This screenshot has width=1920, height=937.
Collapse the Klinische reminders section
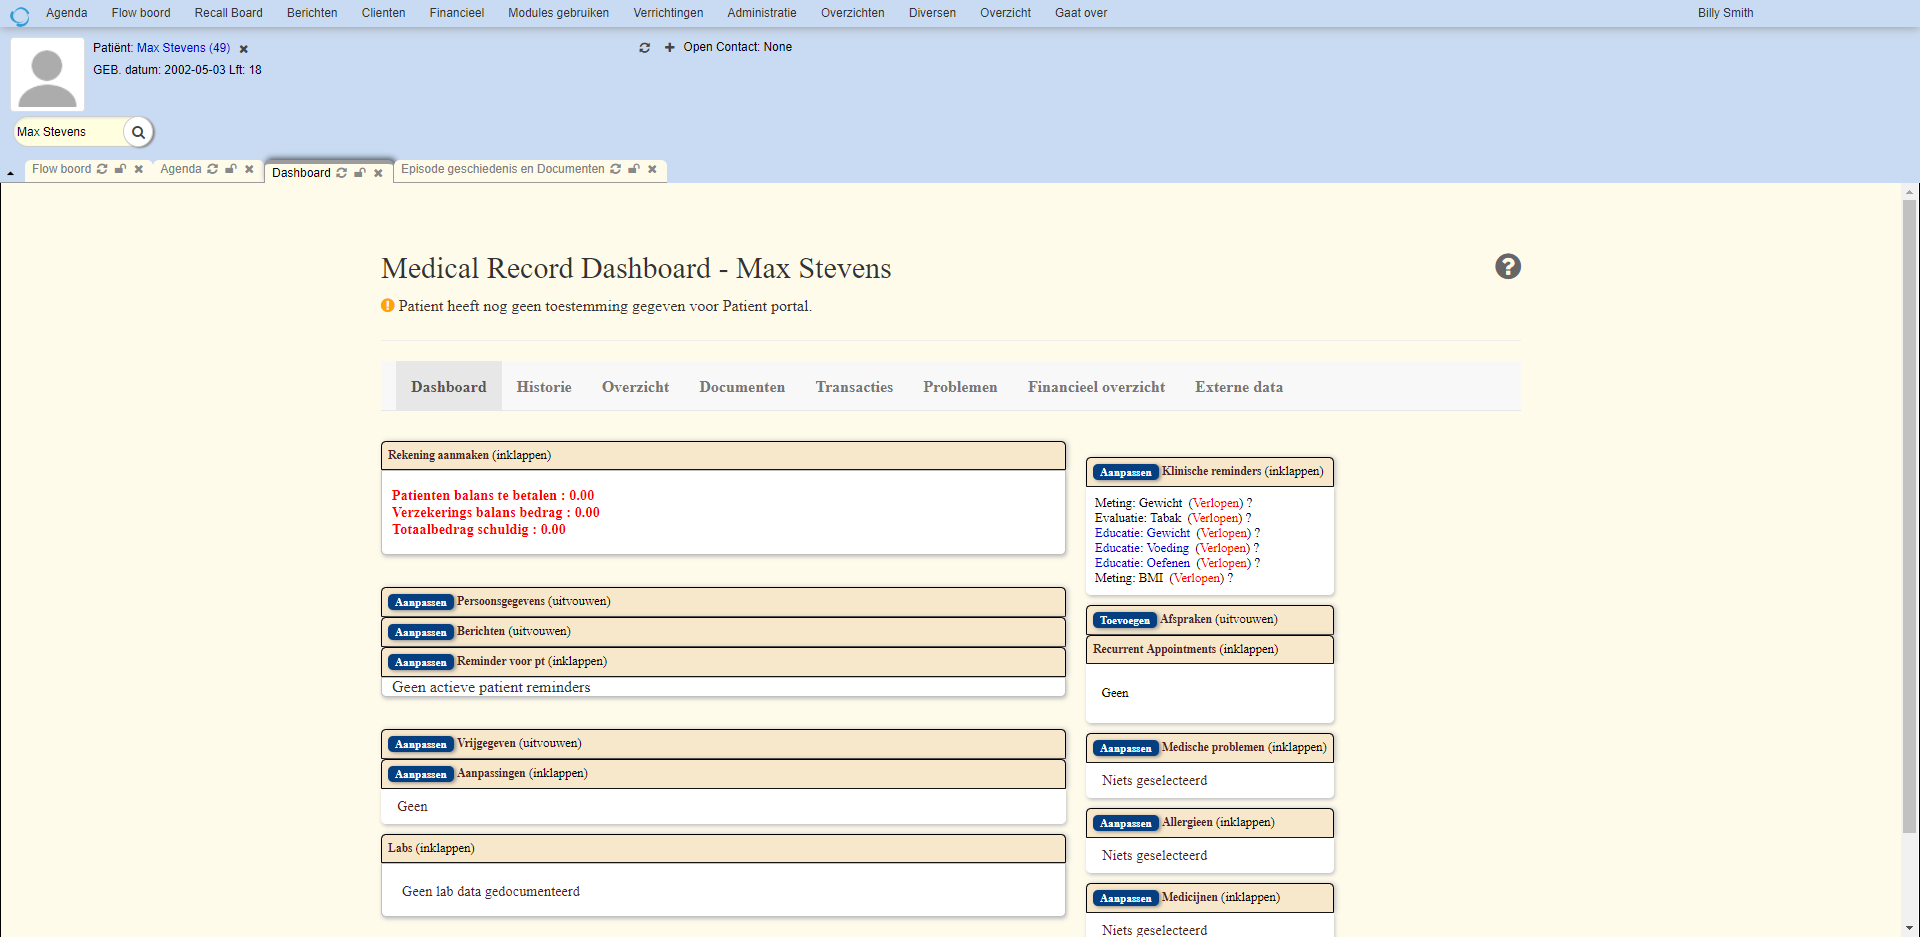(x=1242, y=471)
